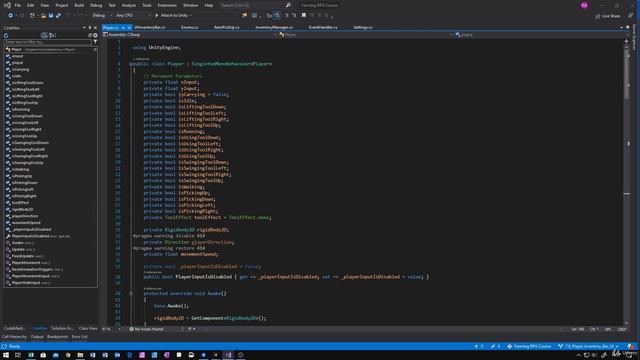Switch to the UIInventoryBar.cs tab
This screenshot has width=640, height=360.
[x=150, y=27]
